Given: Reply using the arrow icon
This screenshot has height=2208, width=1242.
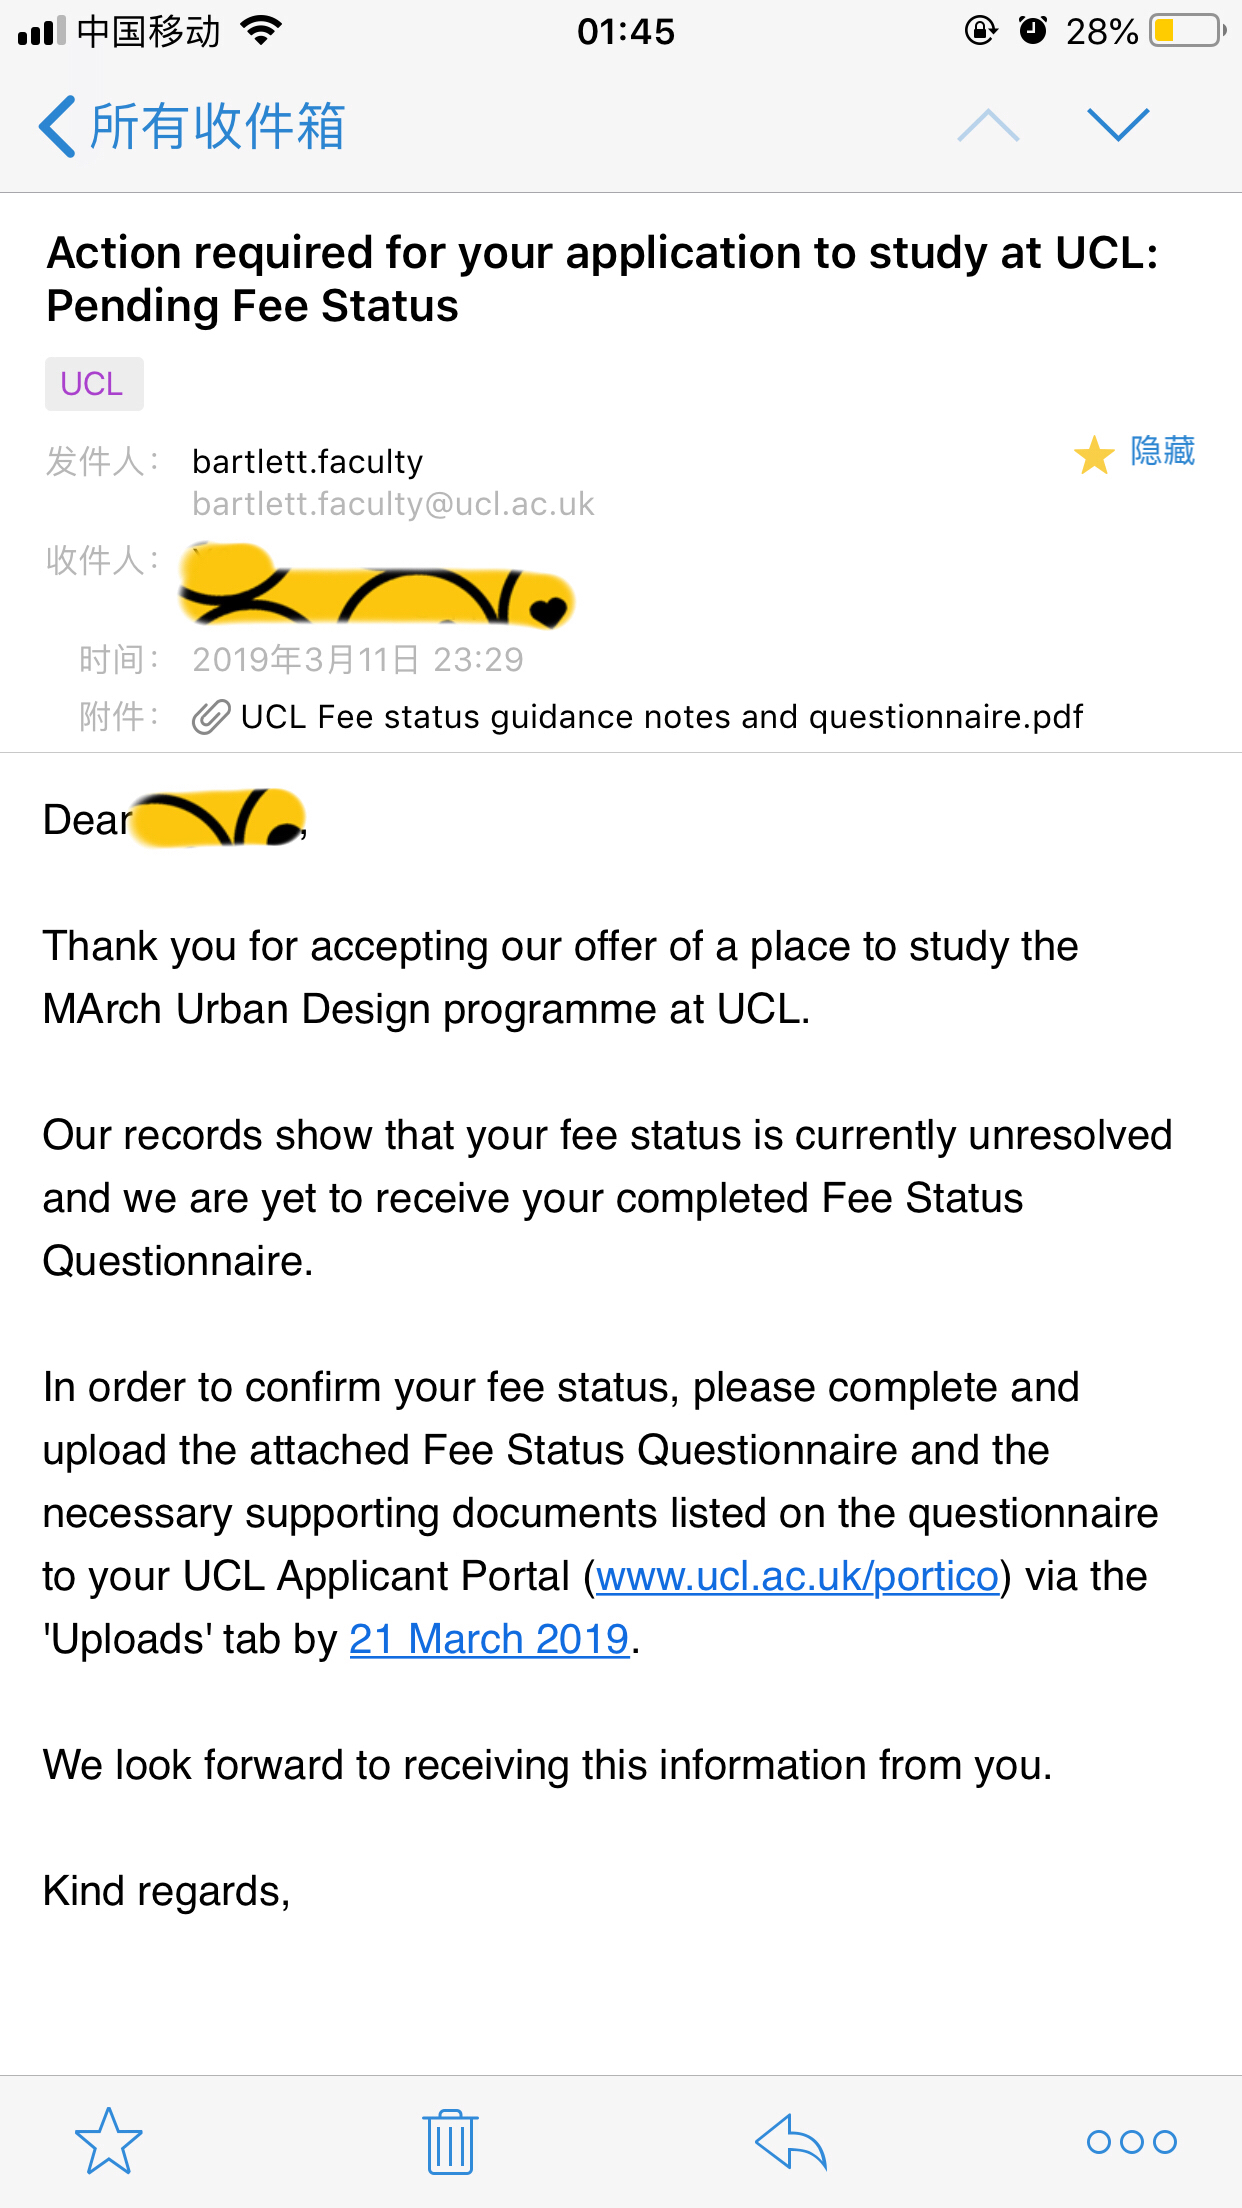Looking at the screenshot, I should 791,2141.
